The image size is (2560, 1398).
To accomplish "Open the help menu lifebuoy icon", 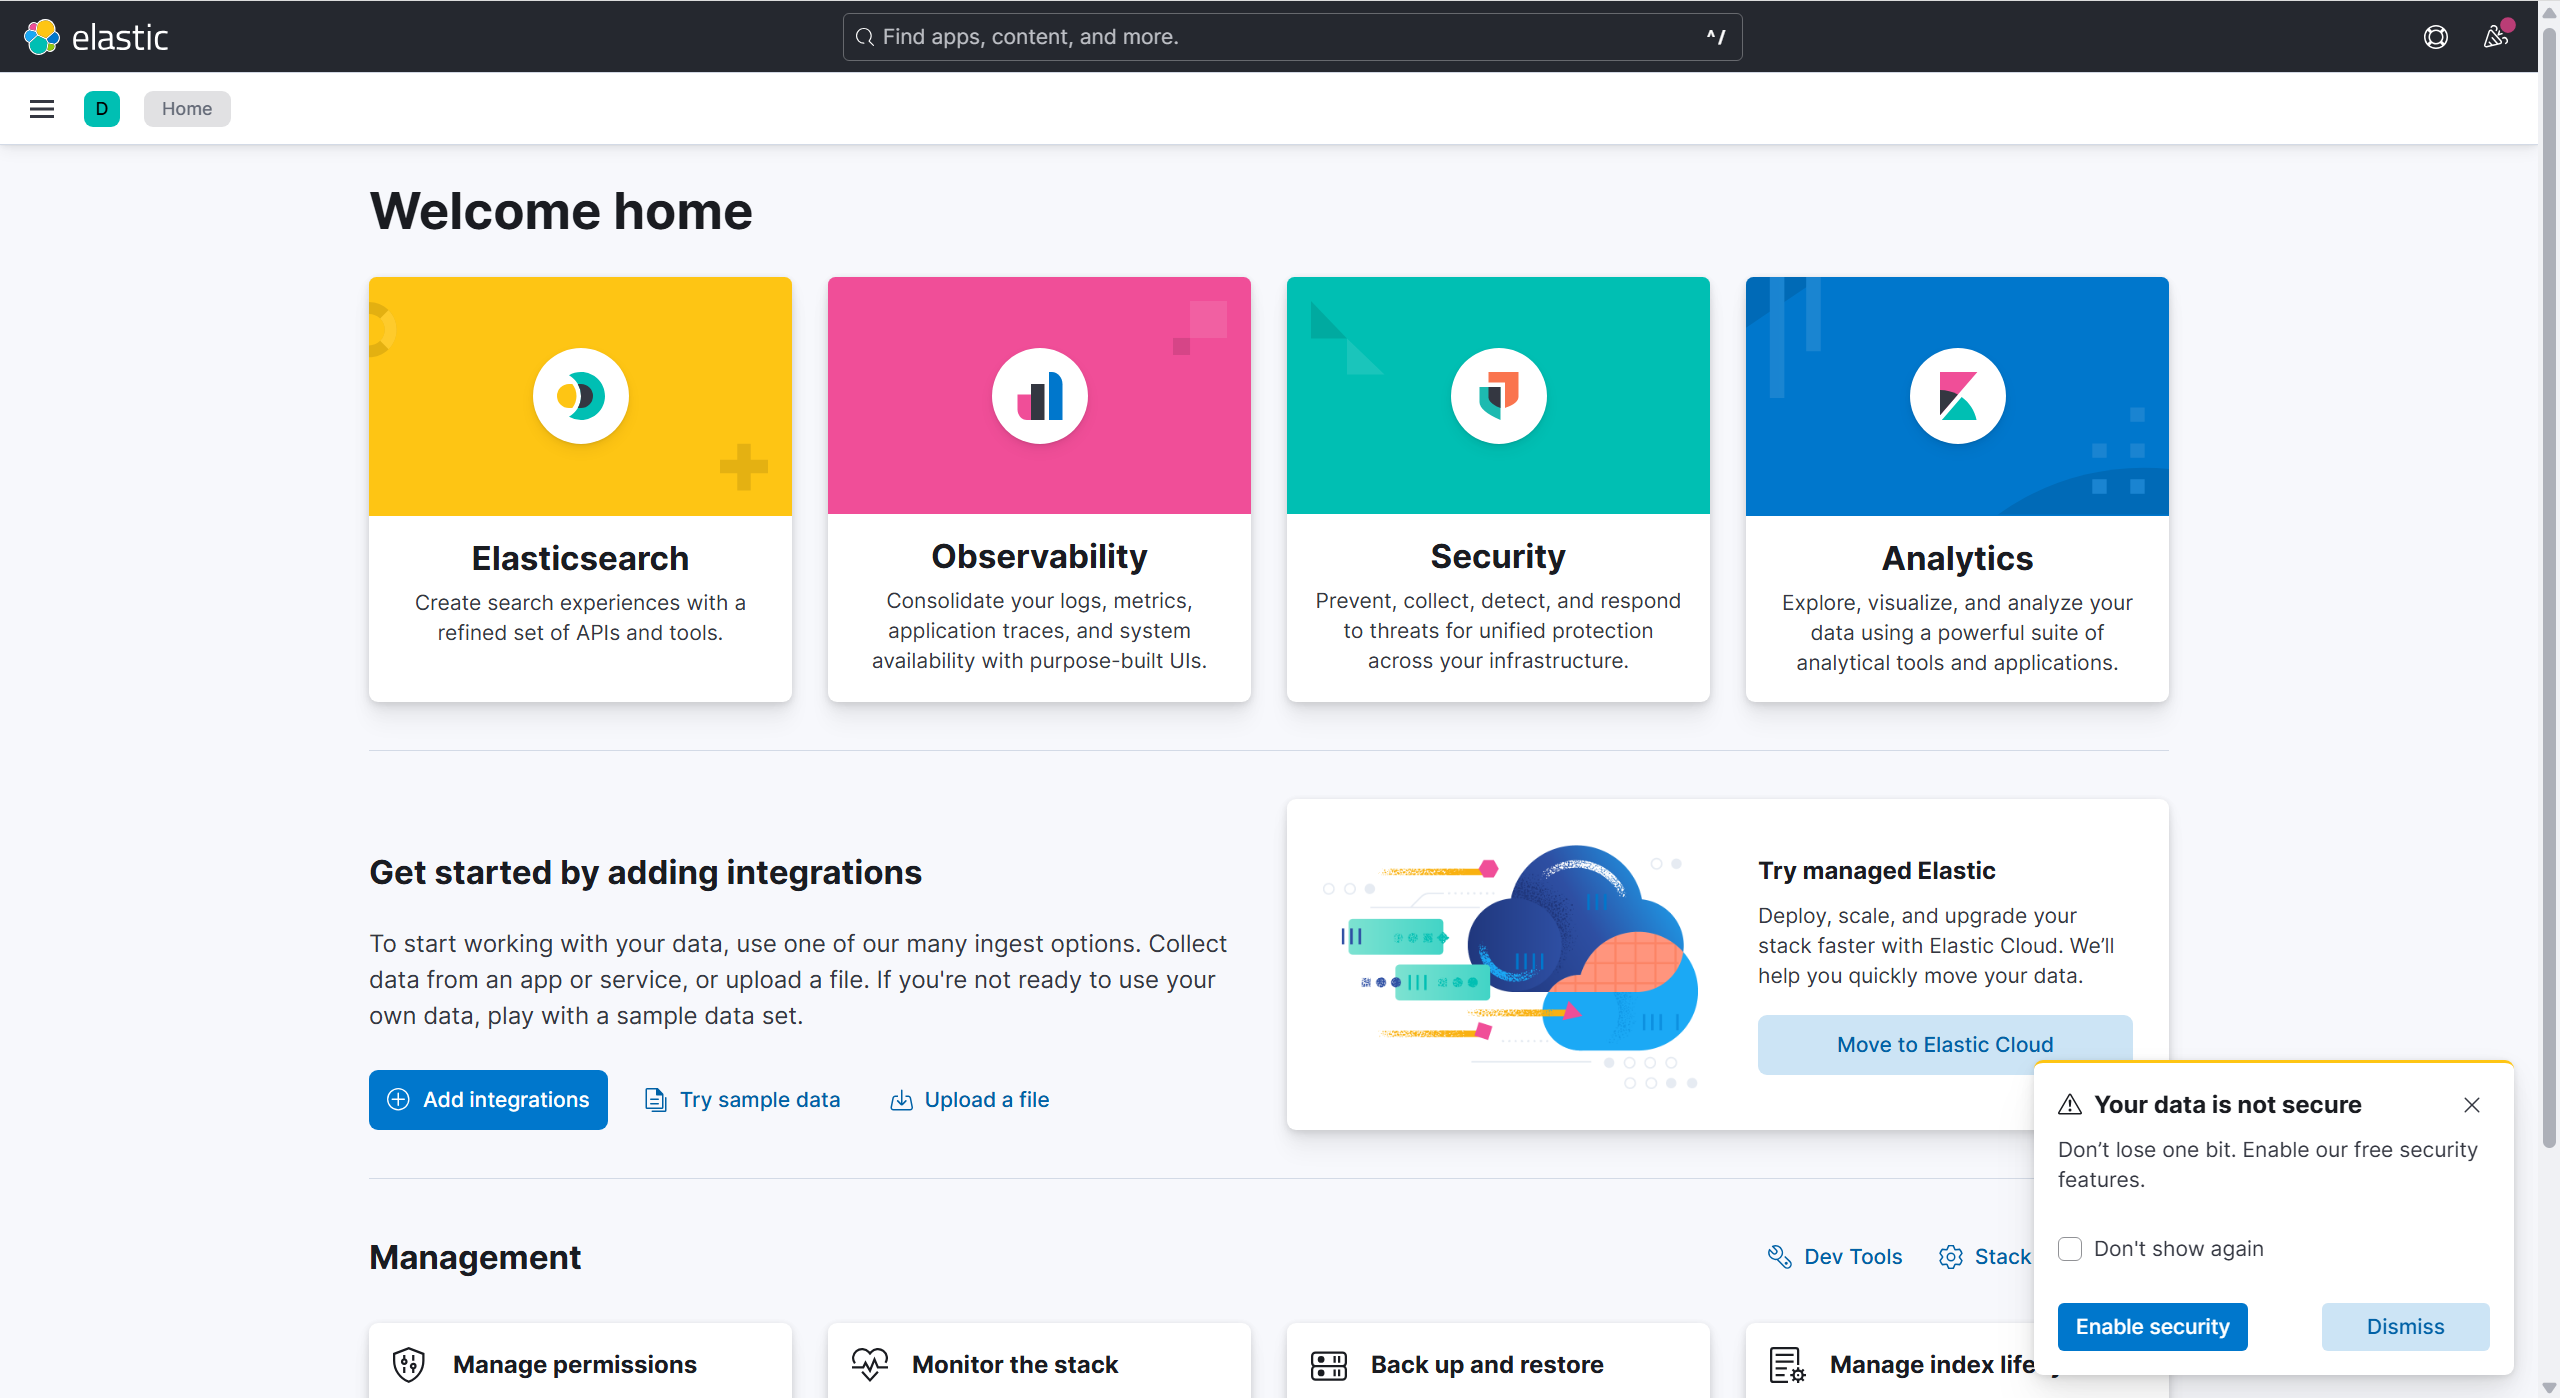I will click(2435, 37).
